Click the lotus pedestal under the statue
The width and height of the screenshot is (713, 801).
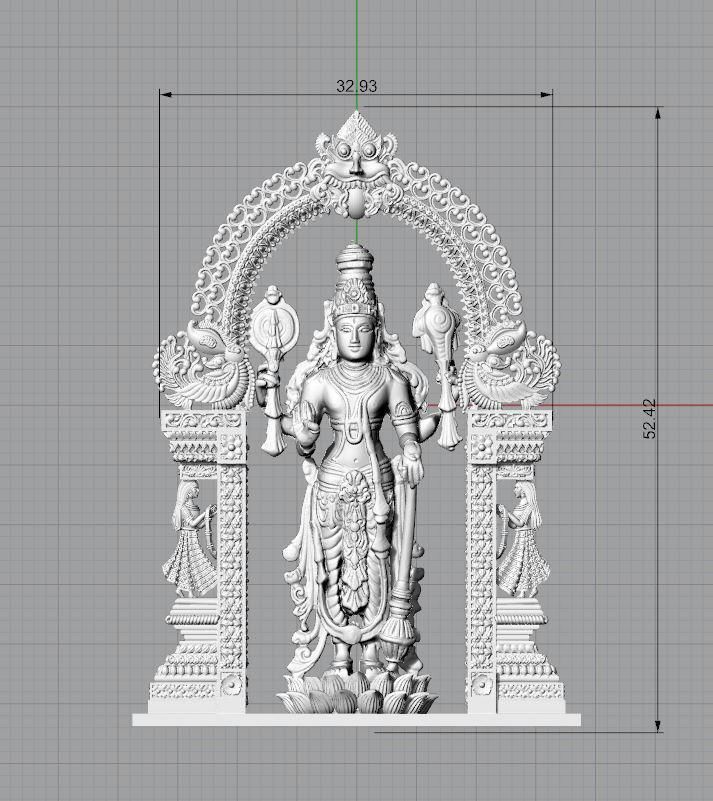click(356, 691)
